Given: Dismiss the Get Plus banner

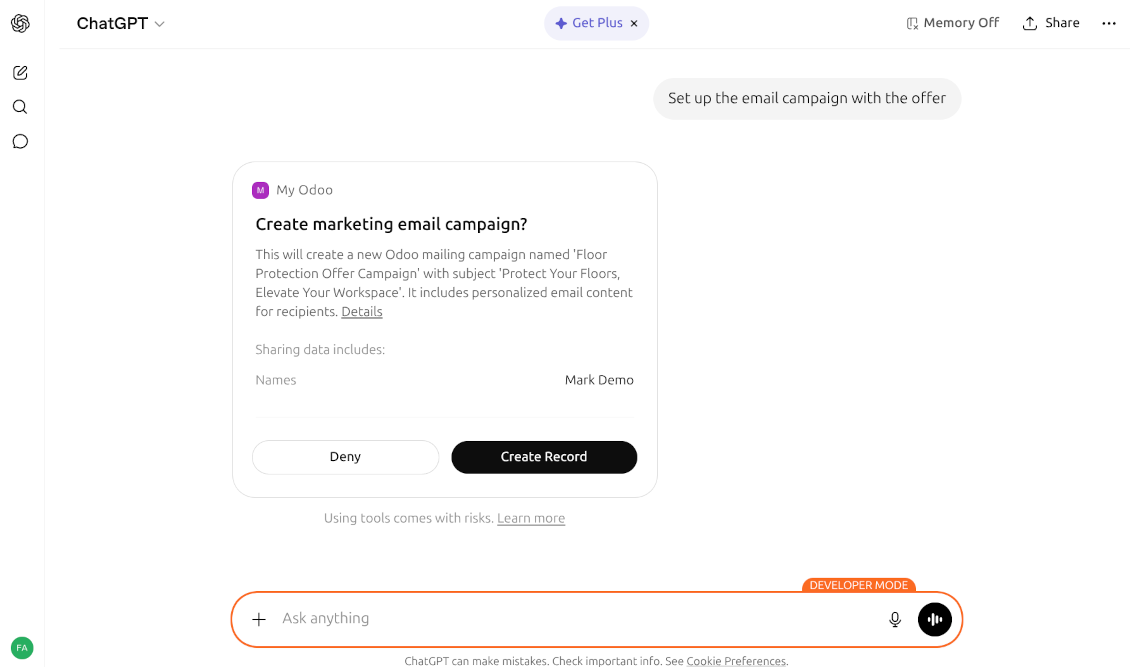Looking at the screenshot, I should [x=634, y=22].
